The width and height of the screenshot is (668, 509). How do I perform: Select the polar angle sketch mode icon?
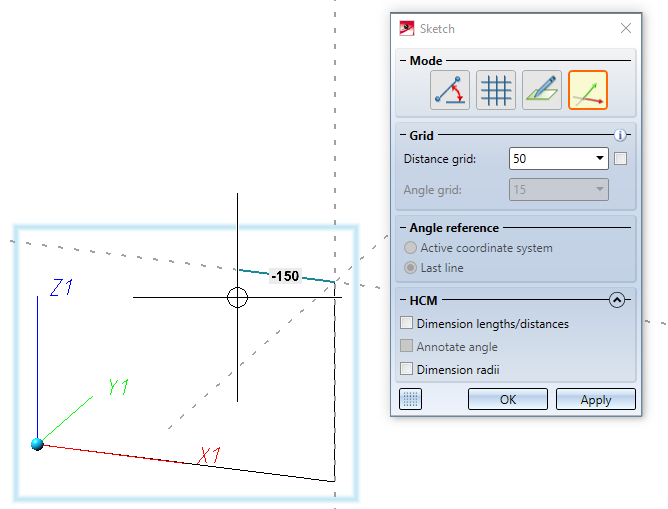(x=450, y=90)
